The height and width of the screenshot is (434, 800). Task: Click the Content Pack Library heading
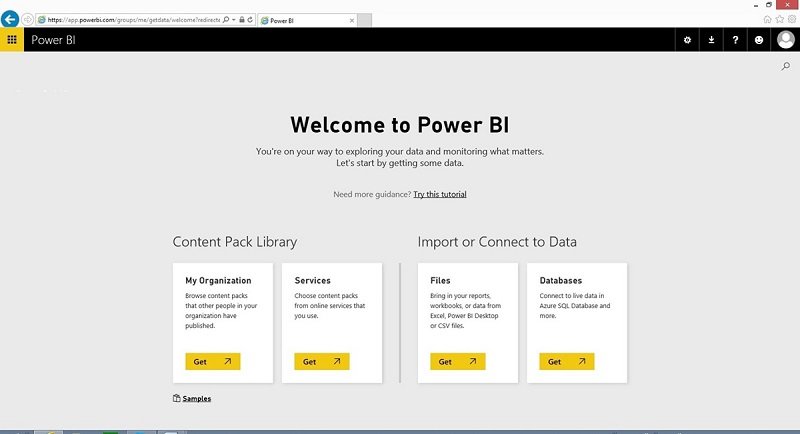pos(235,242)
